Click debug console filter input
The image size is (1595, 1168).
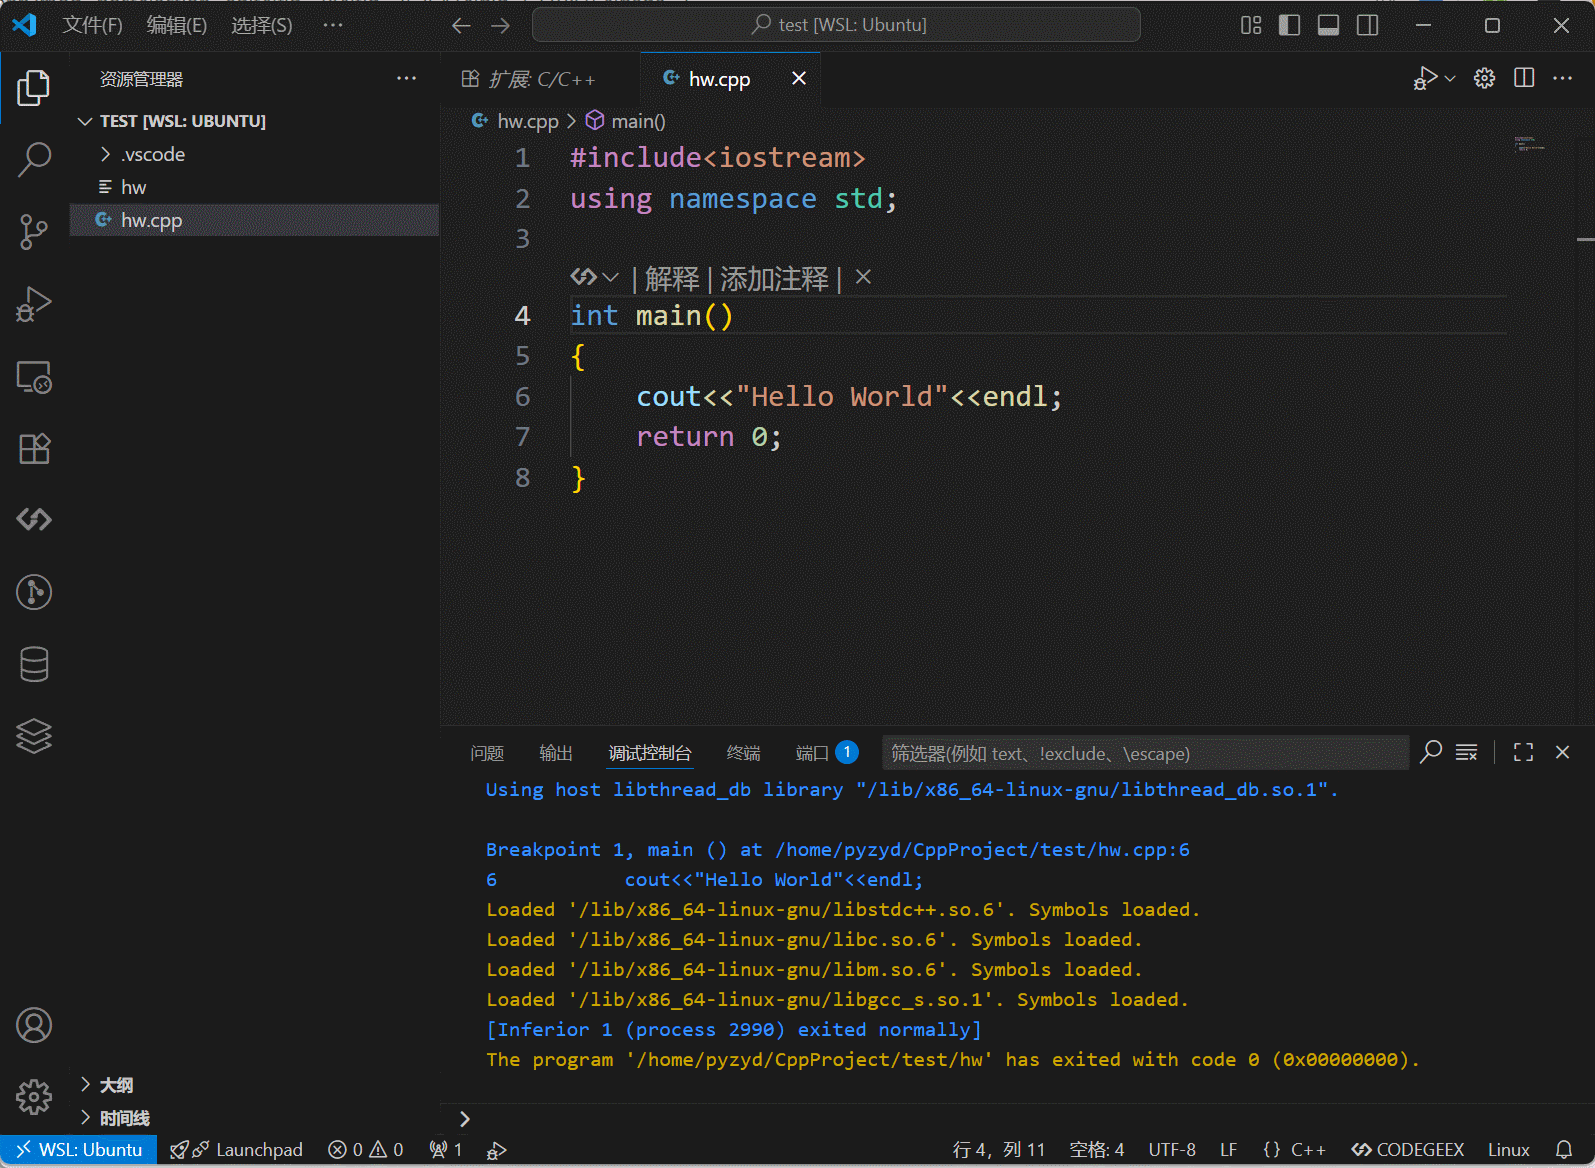coord(1145,753)
